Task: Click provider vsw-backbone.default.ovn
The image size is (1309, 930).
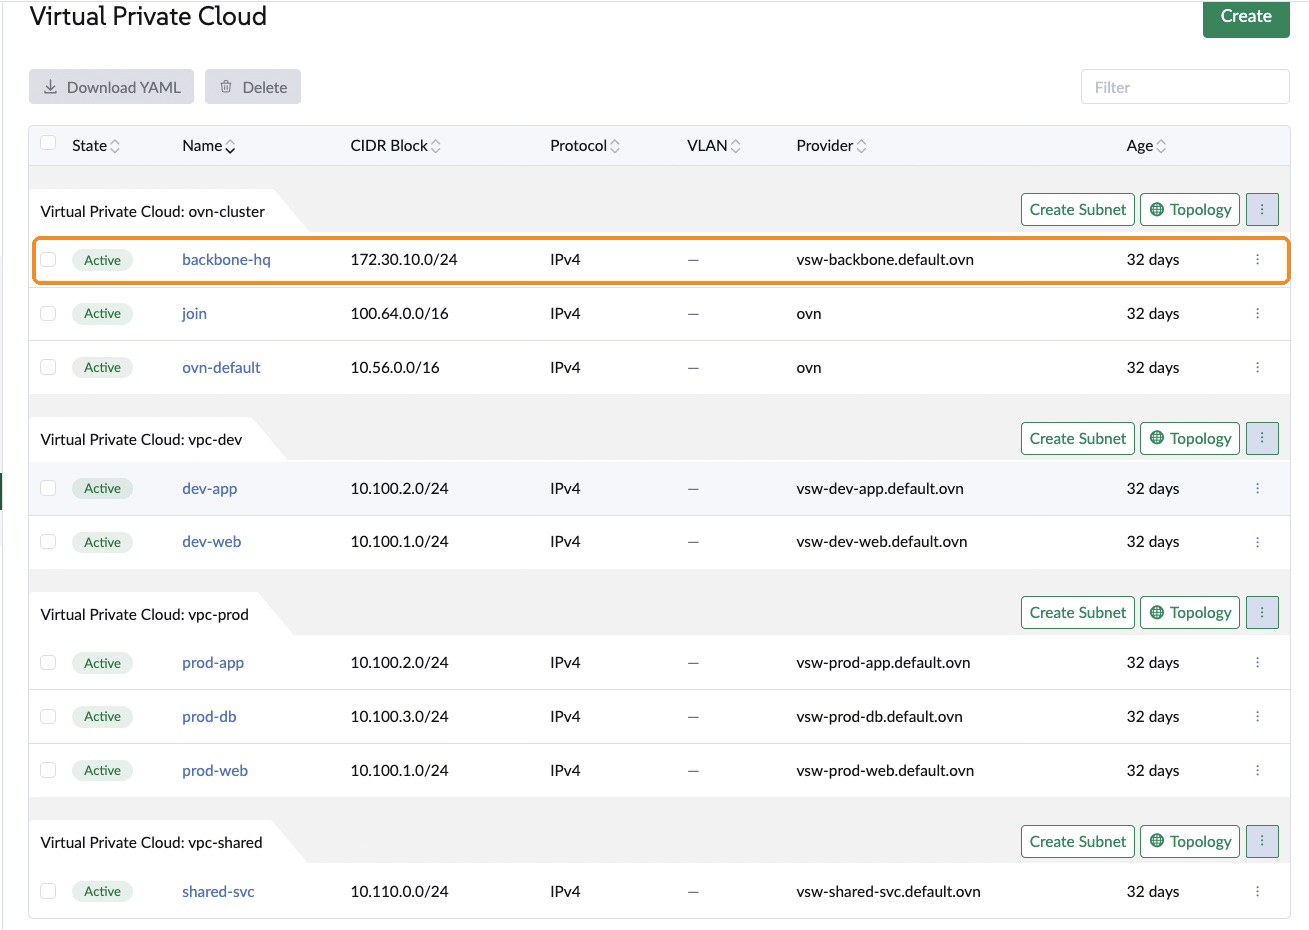Action: 885,260
